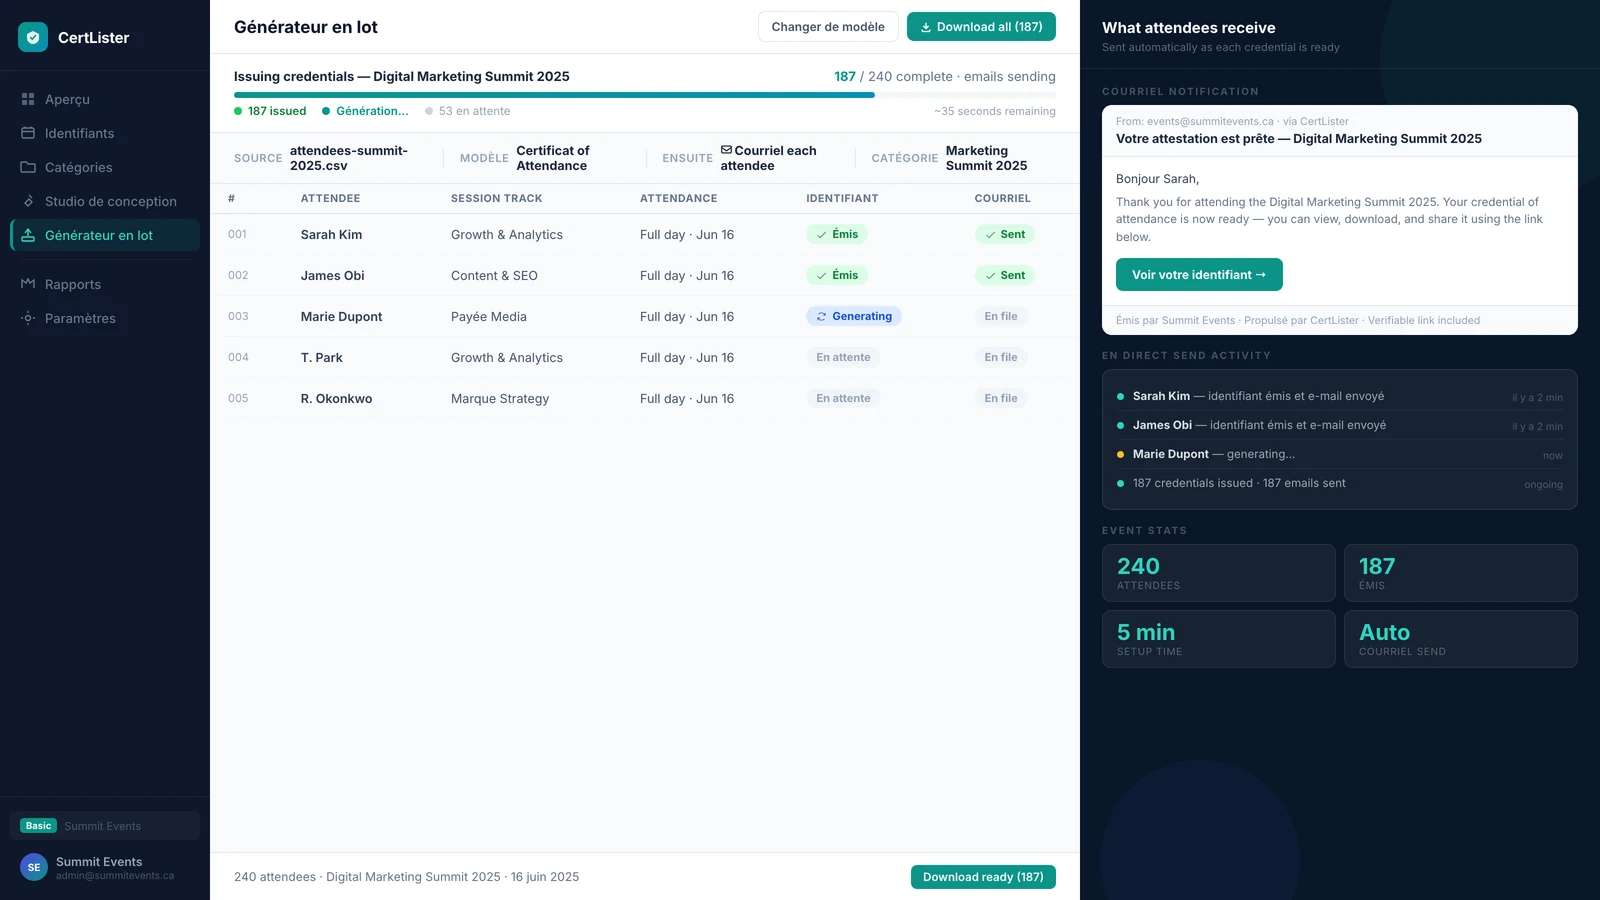The width and height of the screenshot is (1600, 900).
Task: Click Download ready (187) button
Action: pyautogui.click(x=983, y=877)
